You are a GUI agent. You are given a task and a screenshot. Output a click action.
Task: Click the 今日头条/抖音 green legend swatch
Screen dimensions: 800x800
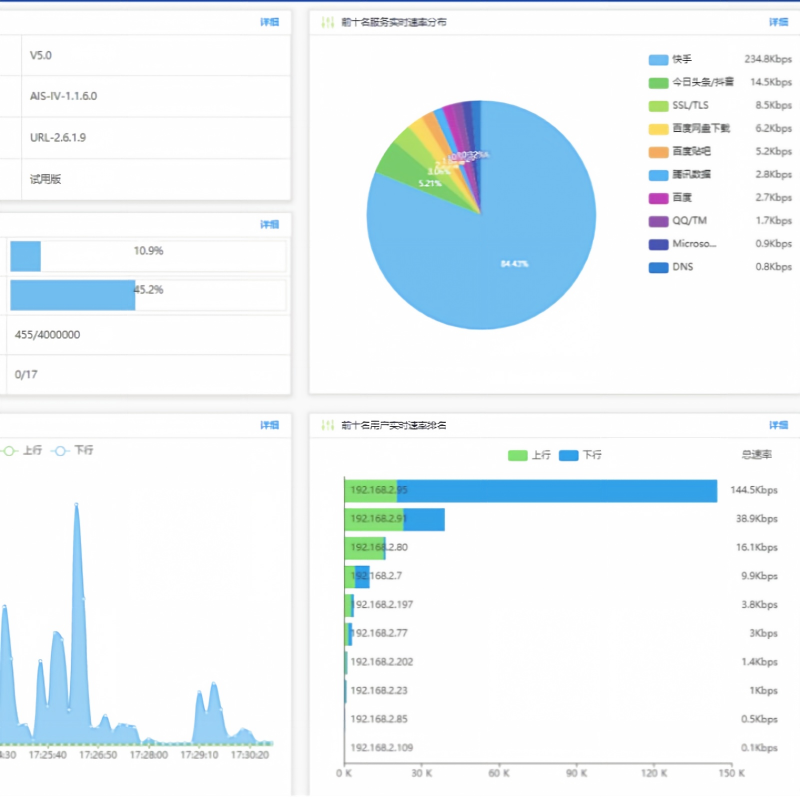coord(658,83)
